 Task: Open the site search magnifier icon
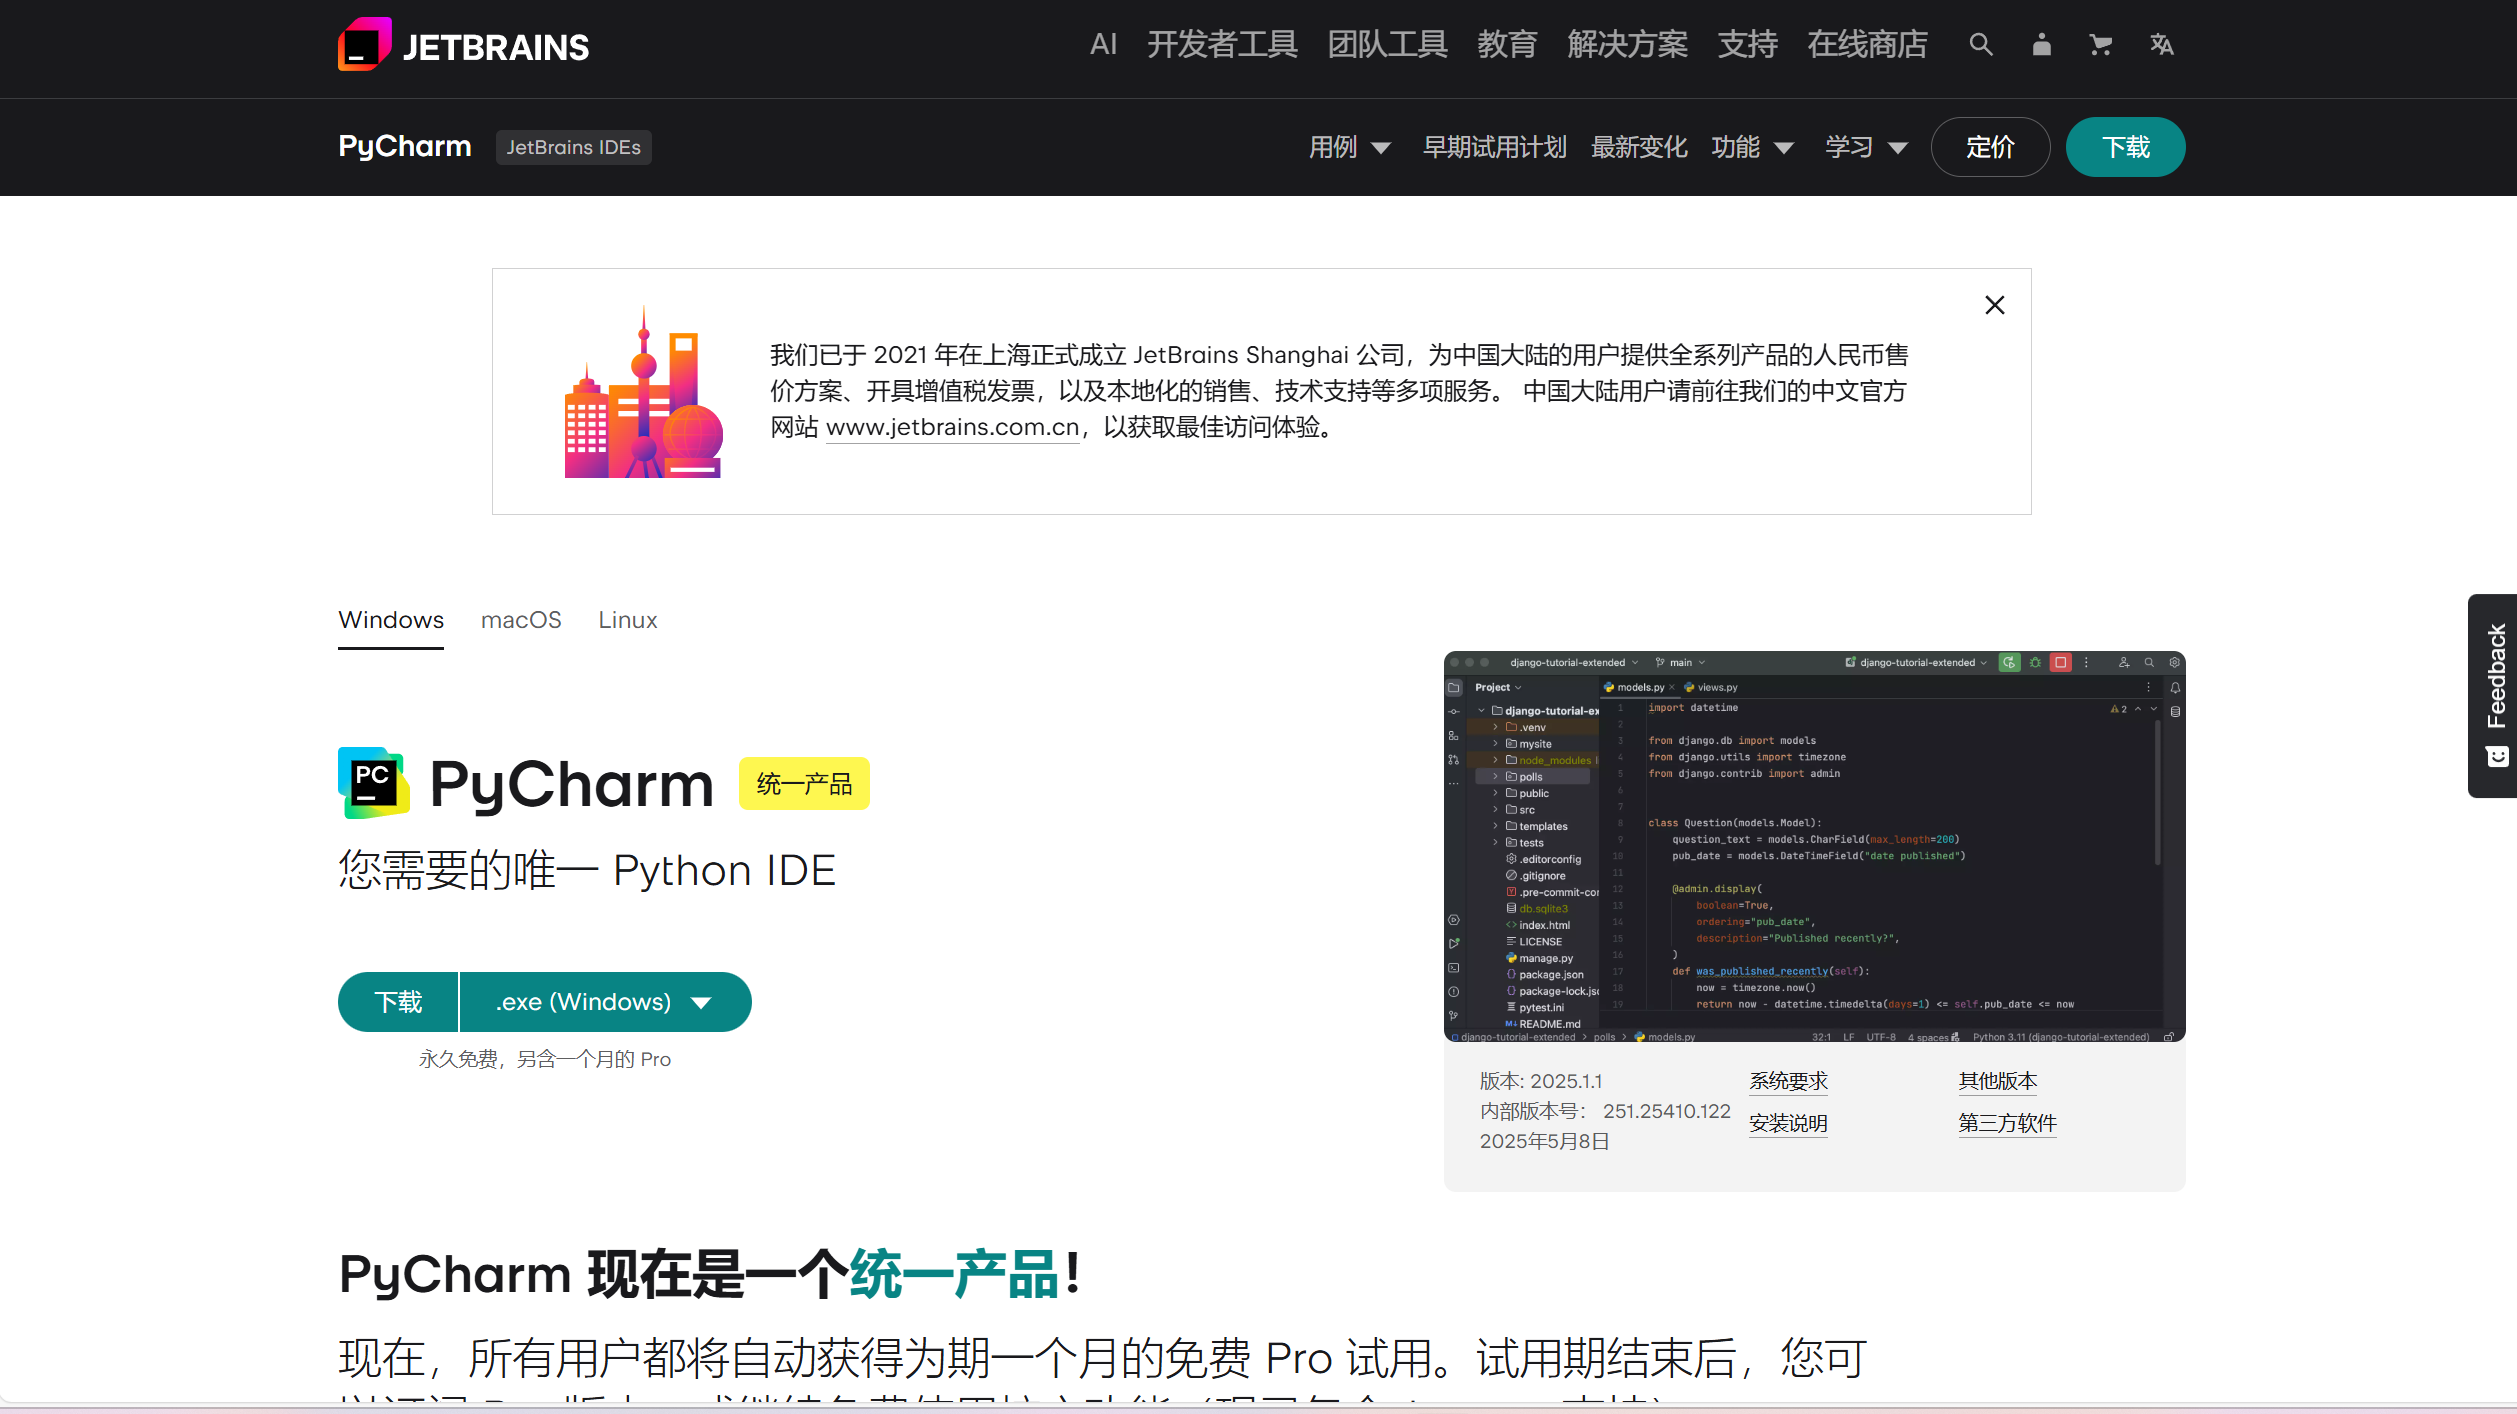pos(1980,45)
